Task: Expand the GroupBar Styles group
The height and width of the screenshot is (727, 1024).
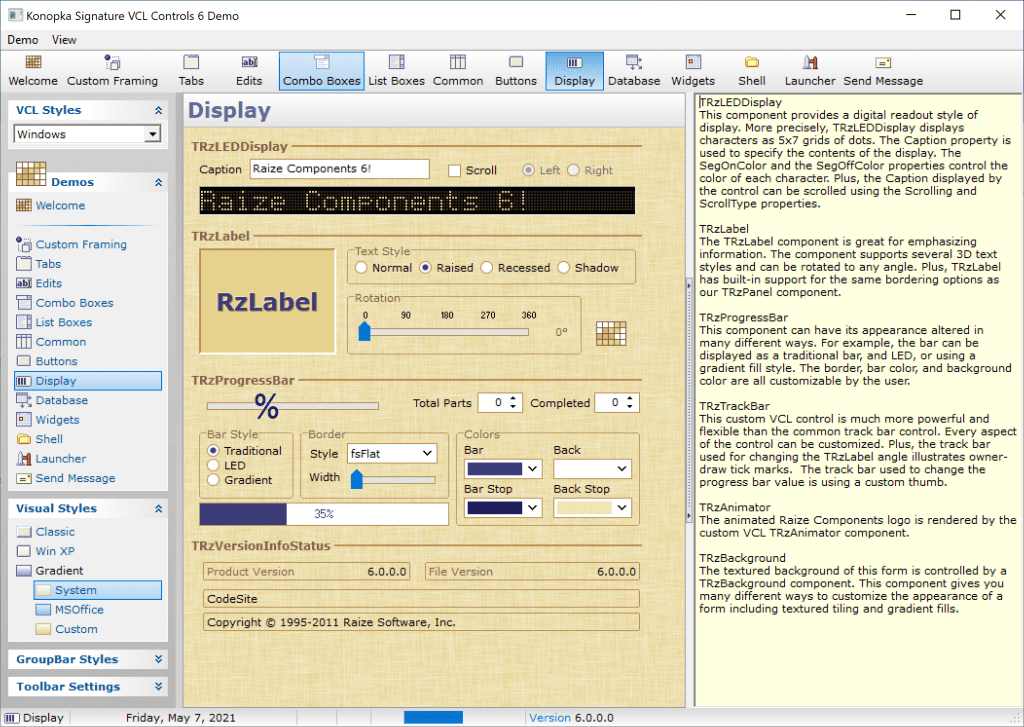Action: click(x=158, y=659)
